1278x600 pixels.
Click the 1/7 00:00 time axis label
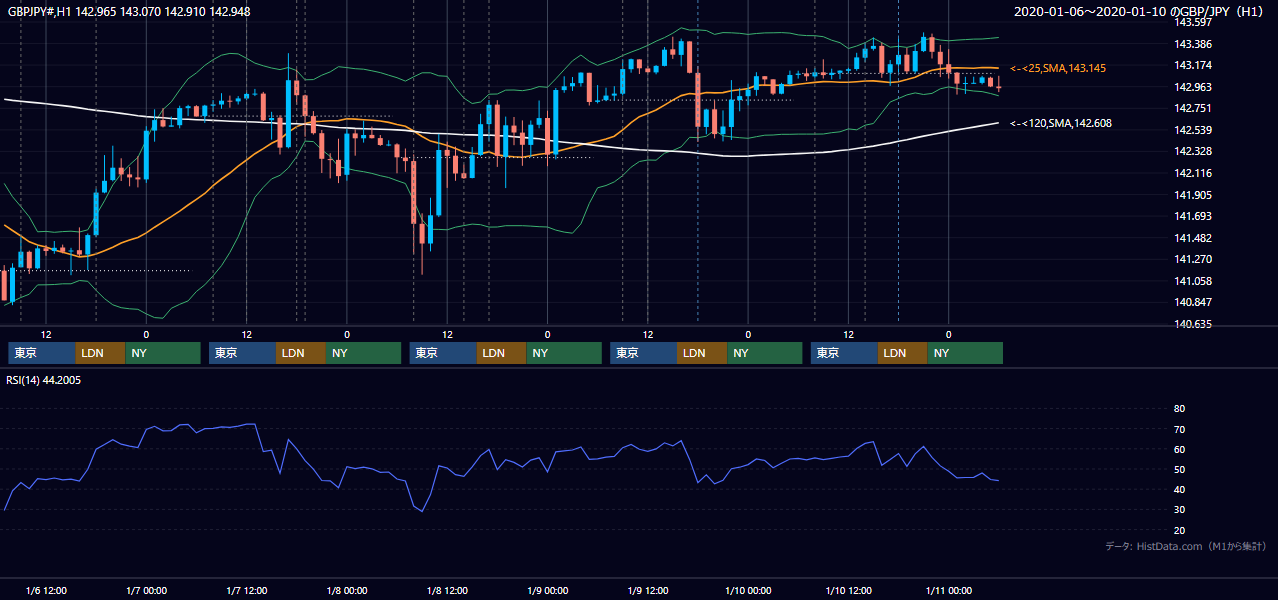tap(146, 590)
